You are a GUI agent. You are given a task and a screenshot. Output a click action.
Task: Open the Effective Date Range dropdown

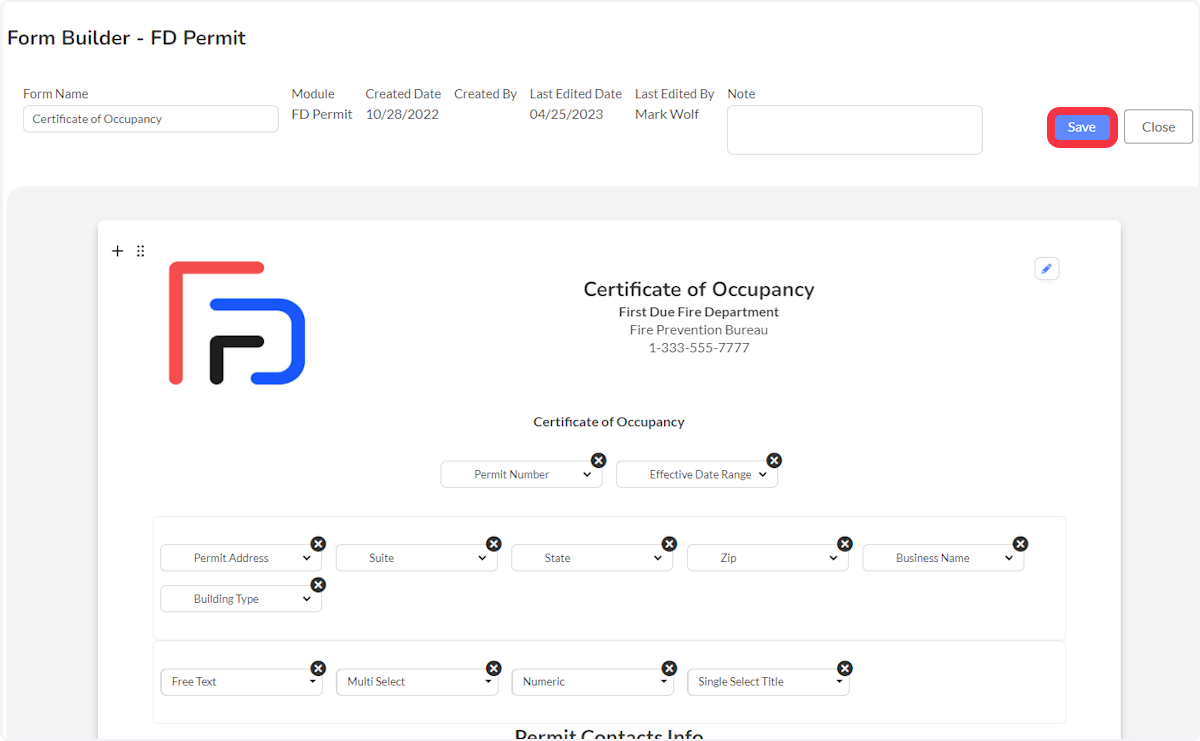[x=697, y=475]
